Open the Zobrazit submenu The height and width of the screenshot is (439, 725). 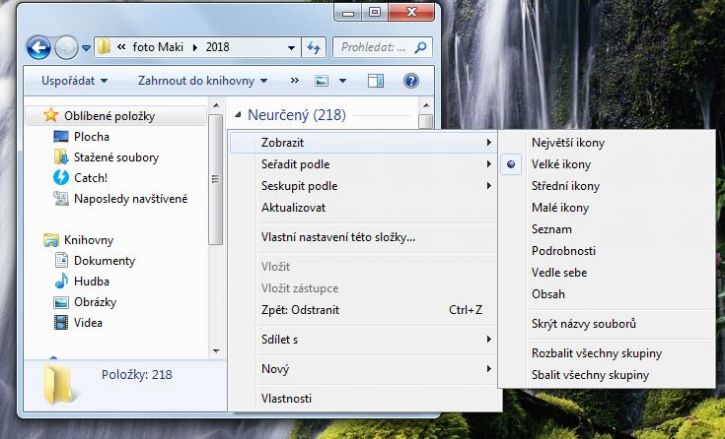[364, 142]
